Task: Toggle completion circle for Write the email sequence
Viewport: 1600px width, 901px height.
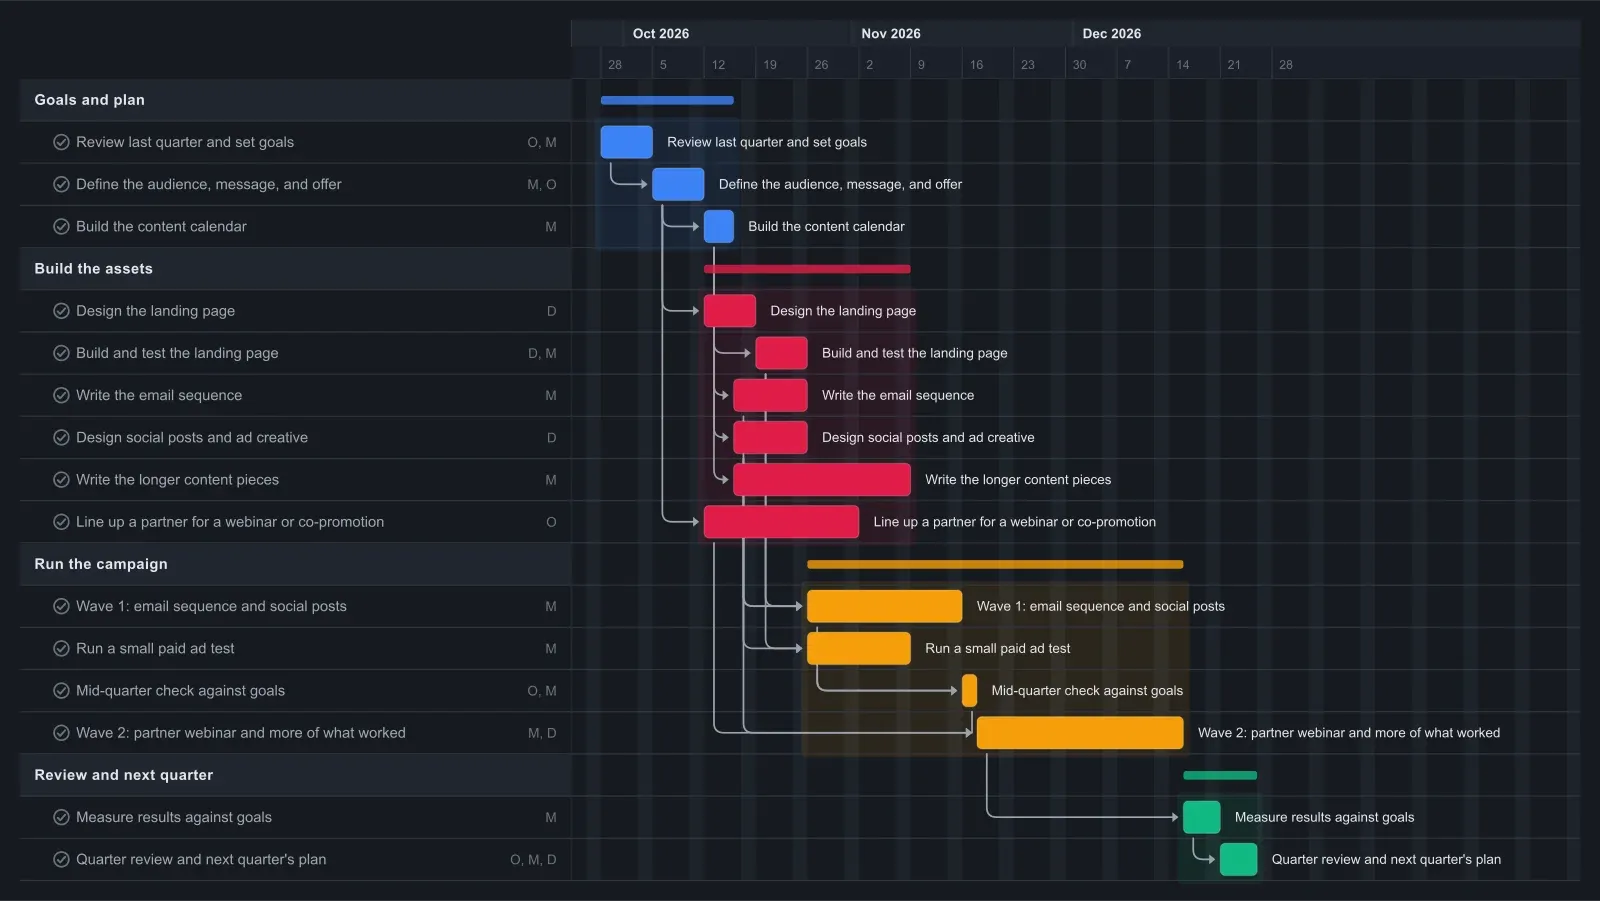Action: (61, 395)
